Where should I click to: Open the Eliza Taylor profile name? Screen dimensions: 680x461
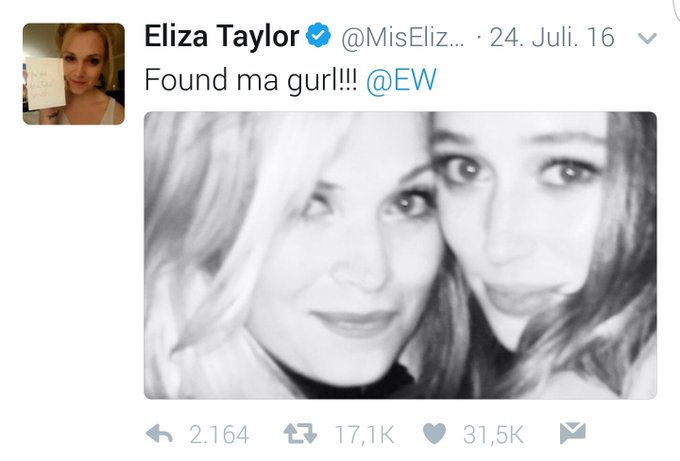pos(222,36)
